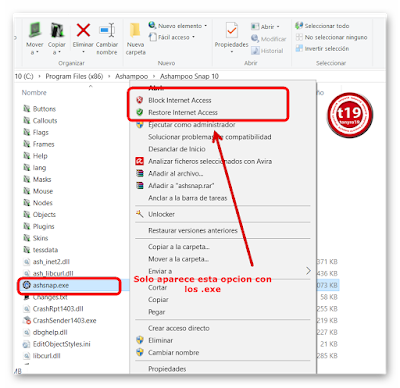400x388 pixels.
Task: Click No seleccionar ninguno
Action: (331, 37)
